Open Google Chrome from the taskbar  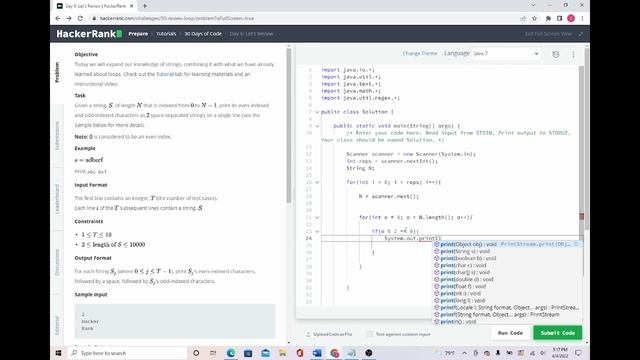[x=335, y=353]
